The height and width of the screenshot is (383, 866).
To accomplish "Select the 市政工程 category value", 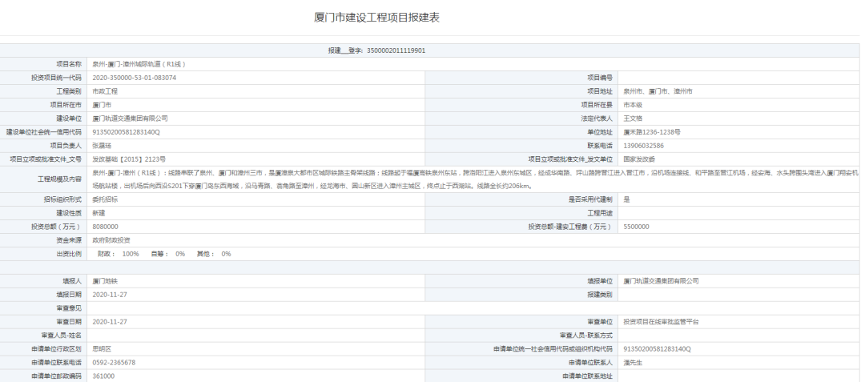I will click(105, 91).
